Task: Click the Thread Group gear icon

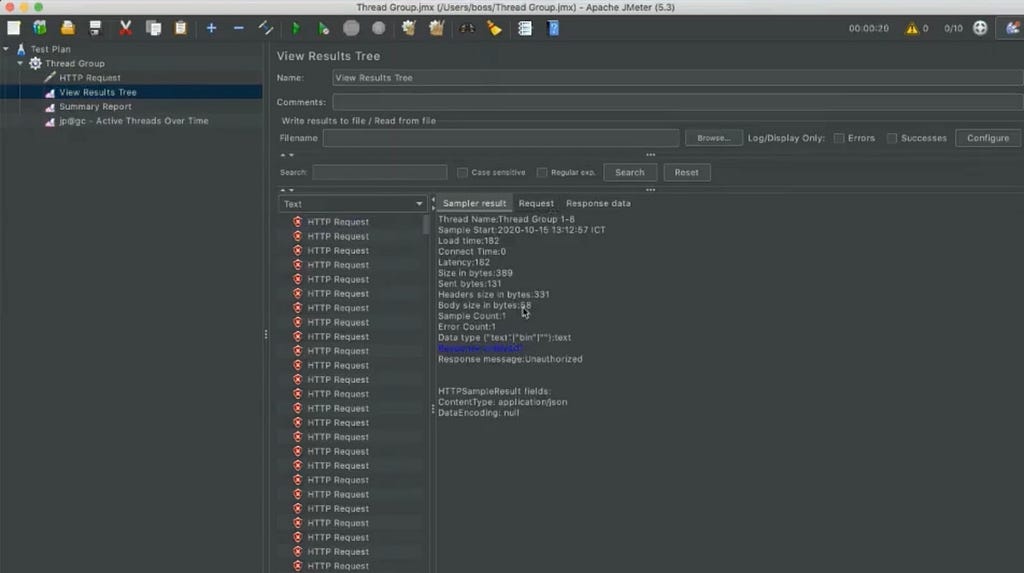Action: [x=35, y=63]
